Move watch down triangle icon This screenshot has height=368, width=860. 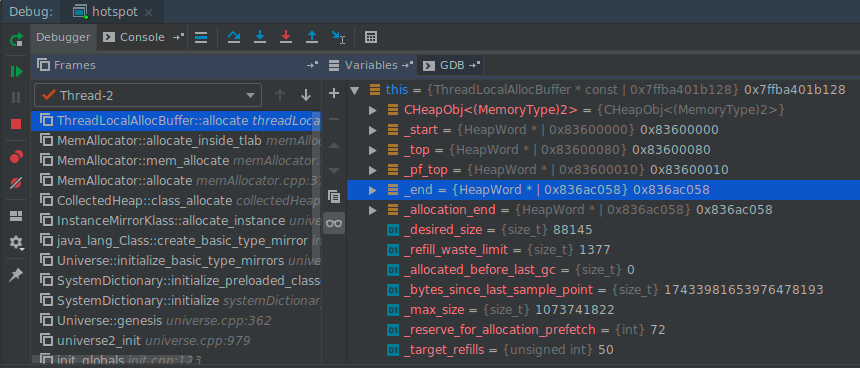334,171
